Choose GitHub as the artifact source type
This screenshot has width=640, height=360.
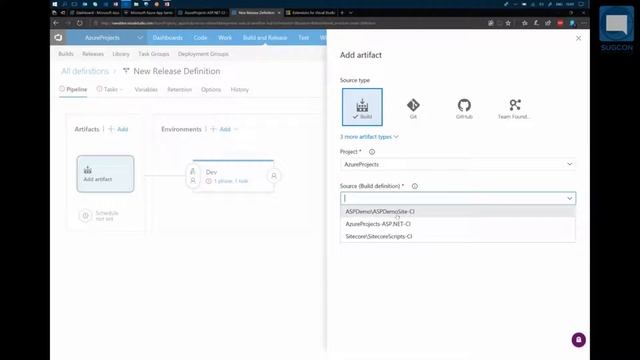[464, 109]
